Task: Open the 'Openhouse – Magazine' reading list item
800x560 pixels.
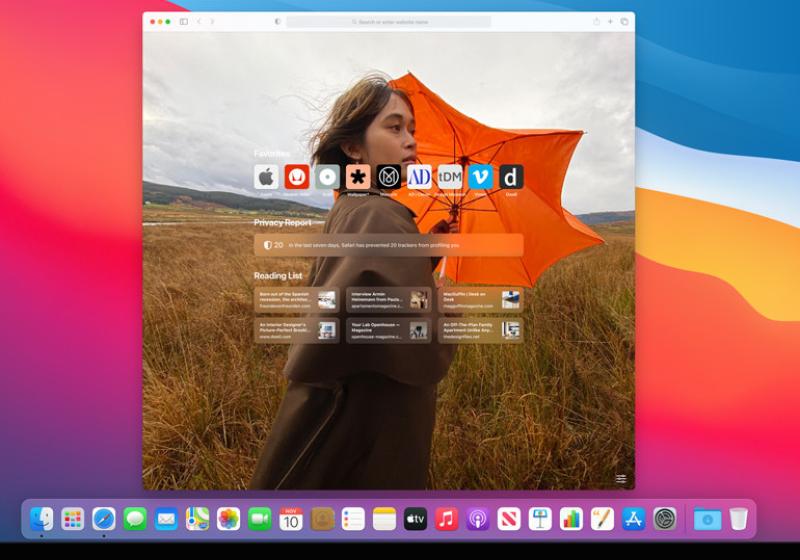Action: click(x=389, y=330)
